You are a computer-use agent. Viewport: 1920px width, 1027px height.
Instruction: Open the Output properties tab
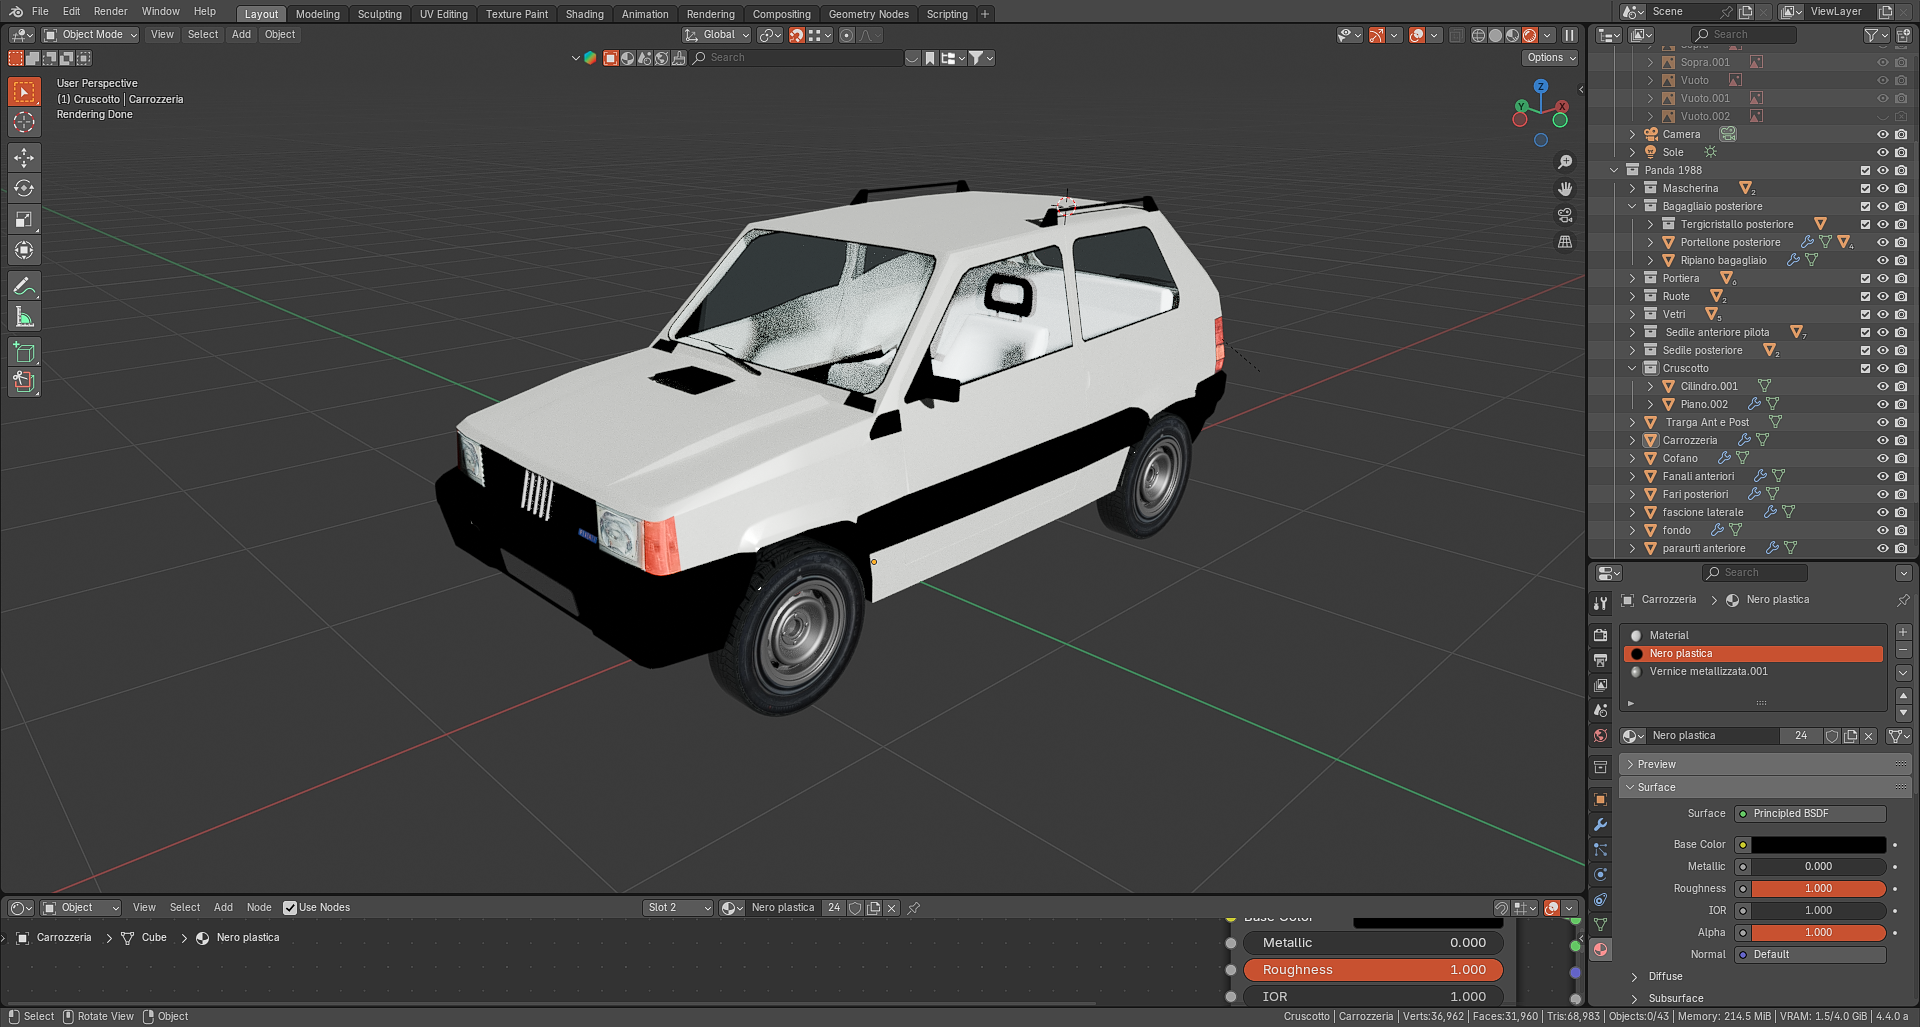(x=1601, y=660)
